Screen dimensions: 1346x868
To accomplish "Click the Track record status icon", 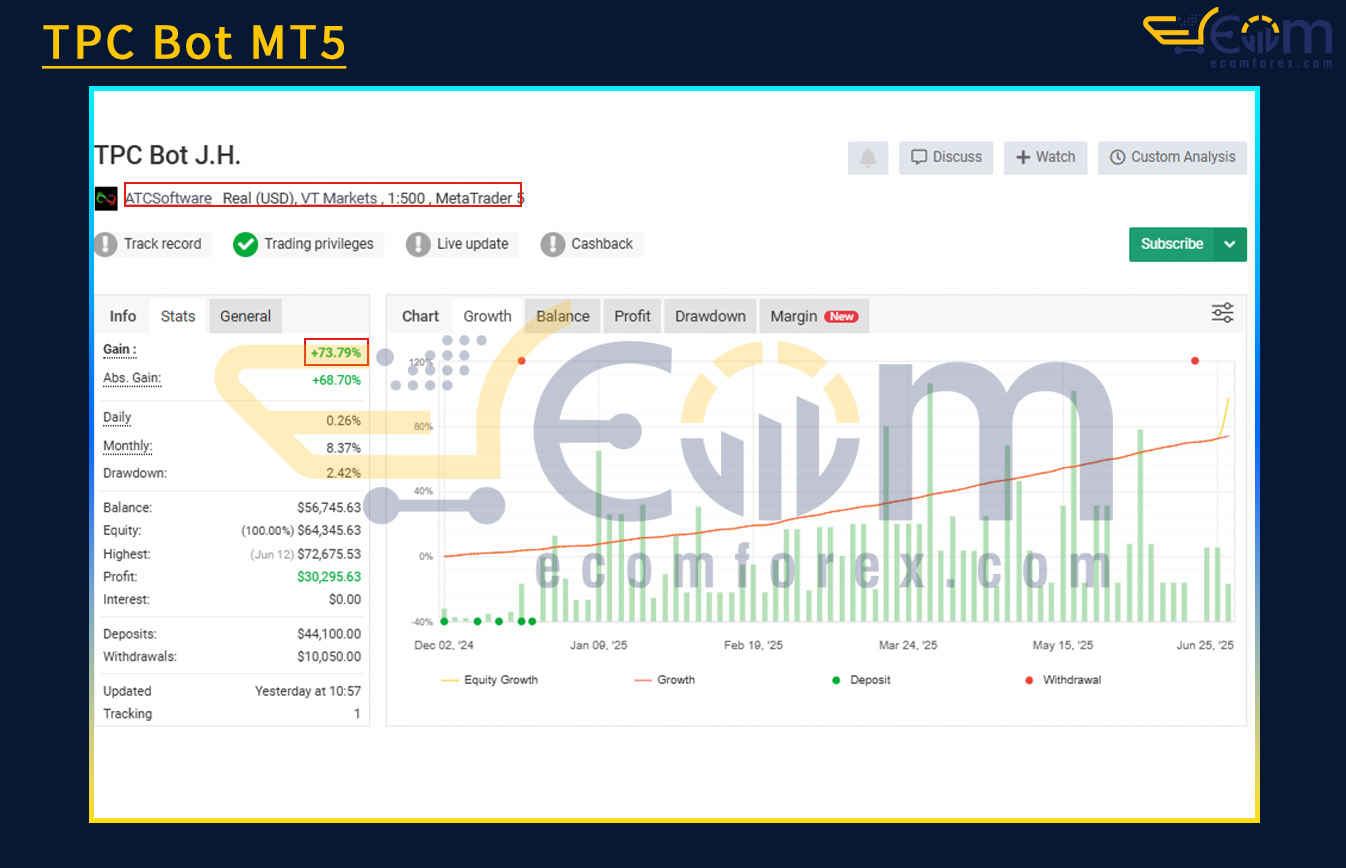I will (x=106, y=244).
